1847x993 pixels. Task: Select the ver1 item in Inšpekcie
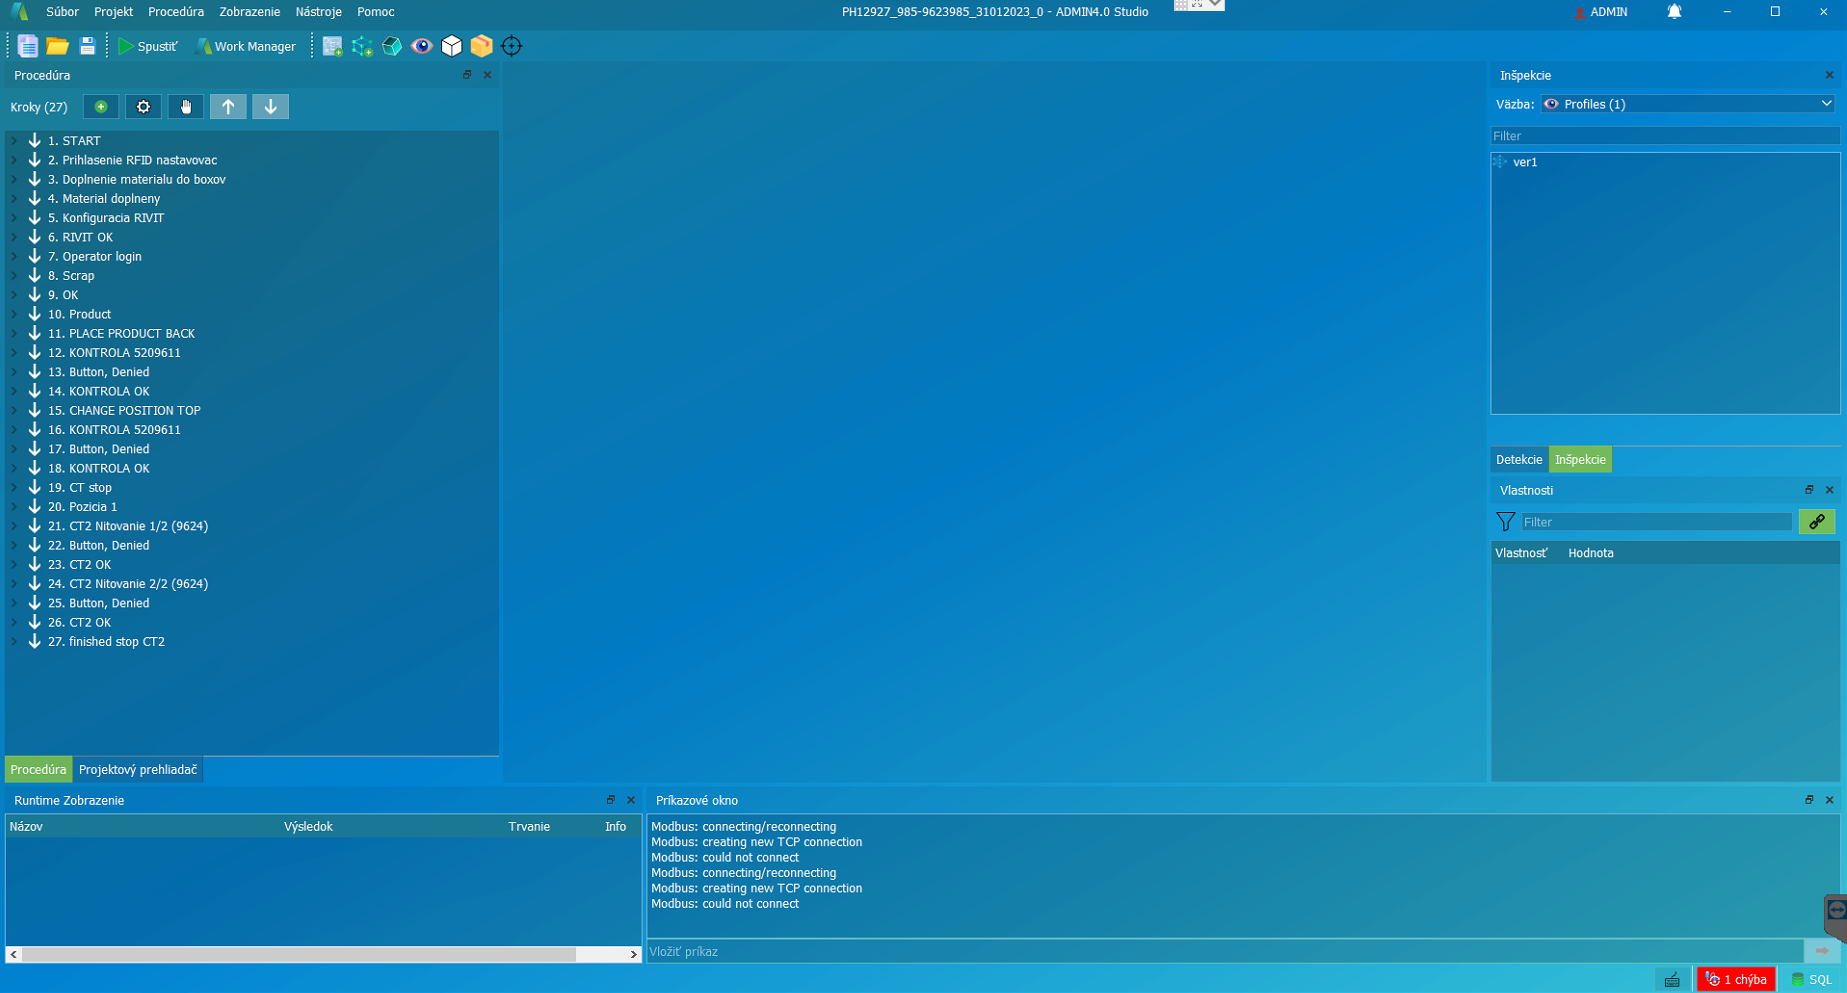click(x=1525, y=162)
